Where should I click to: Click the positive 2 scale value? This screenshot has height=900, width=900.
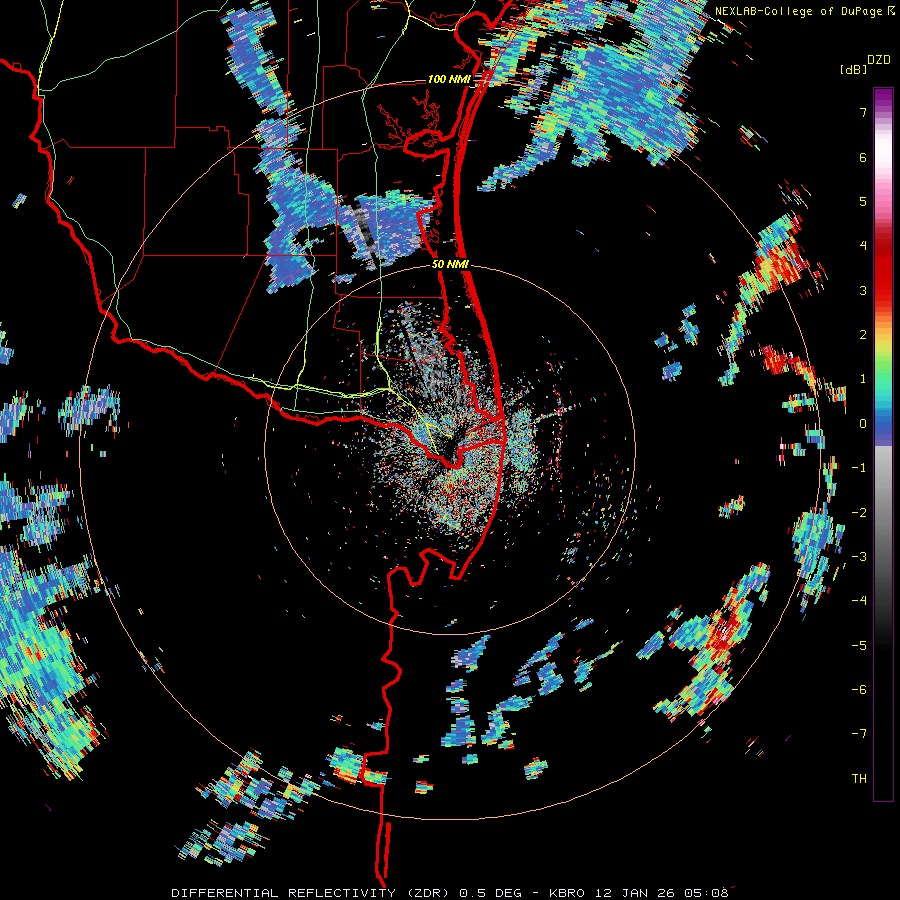click(863, 335)
